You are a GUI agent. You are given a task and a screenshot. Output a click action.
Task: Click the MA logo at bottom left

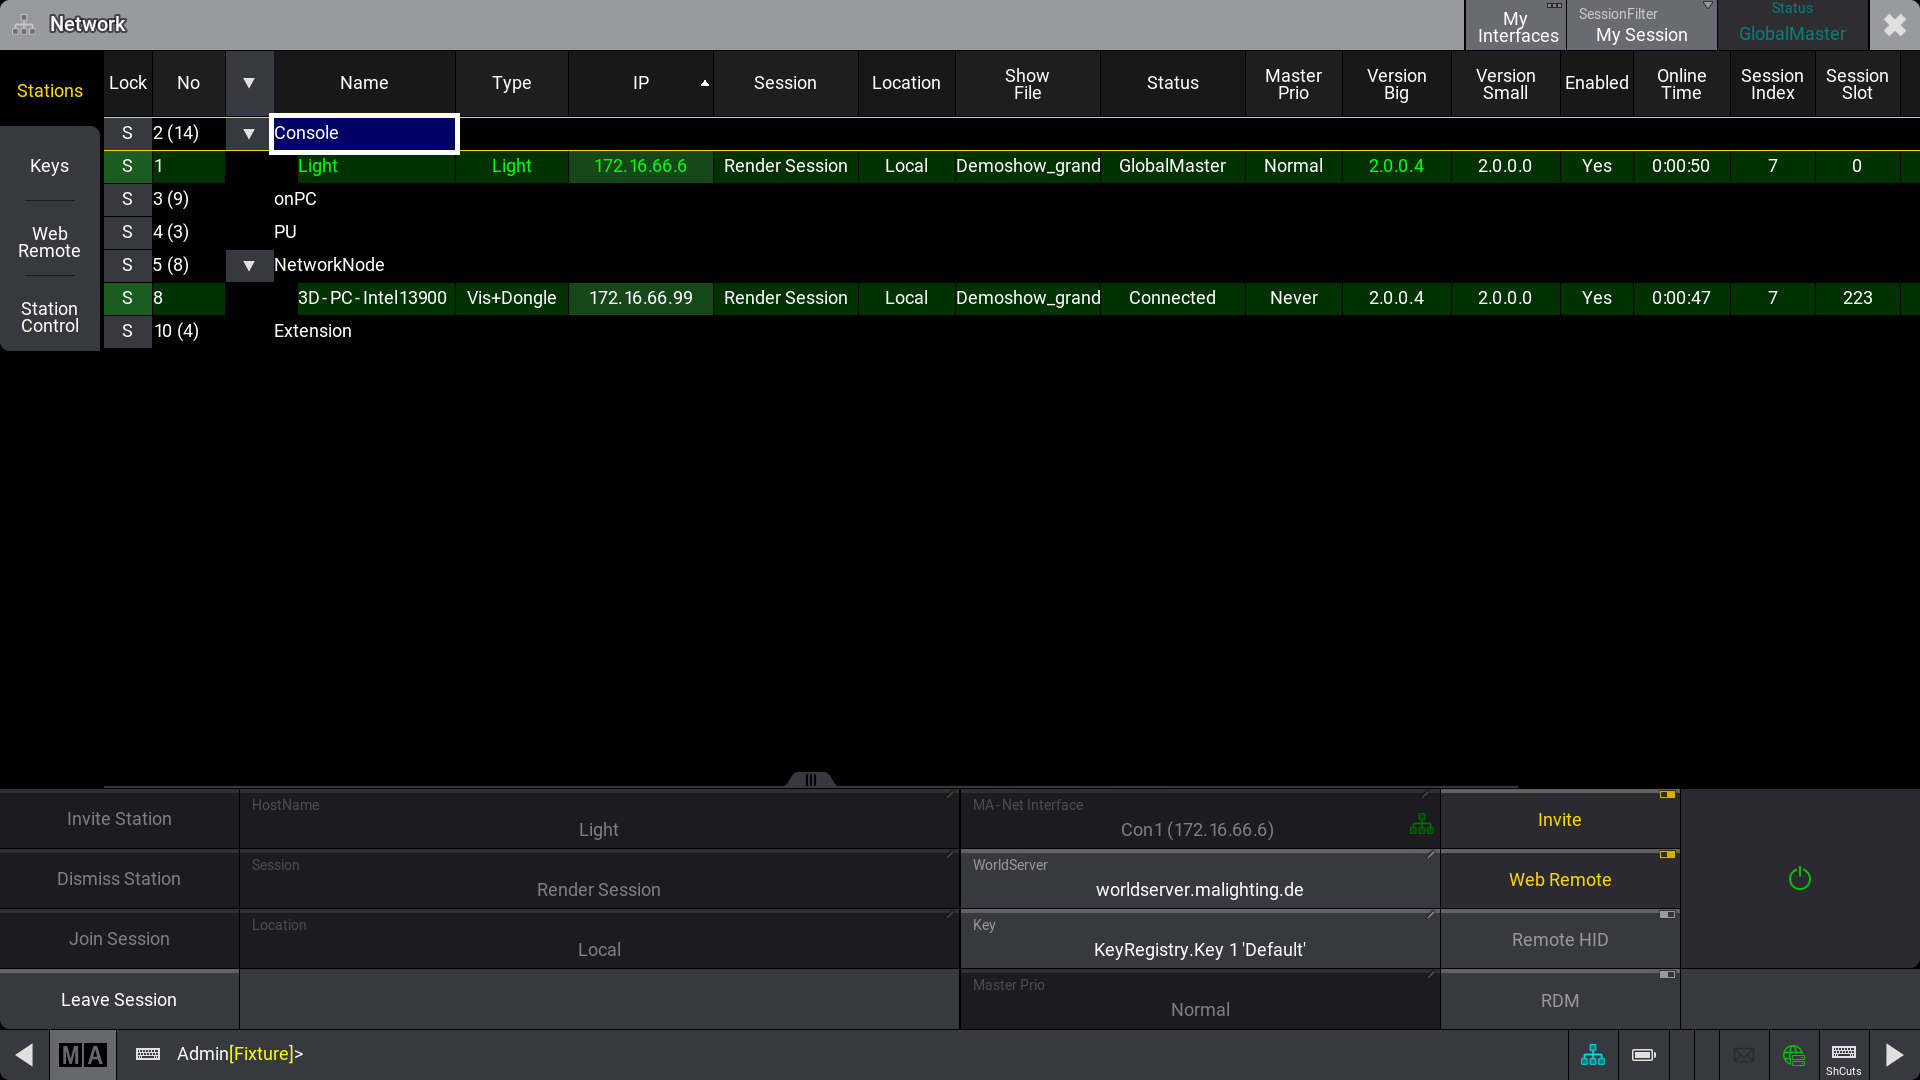(83, 1054)
